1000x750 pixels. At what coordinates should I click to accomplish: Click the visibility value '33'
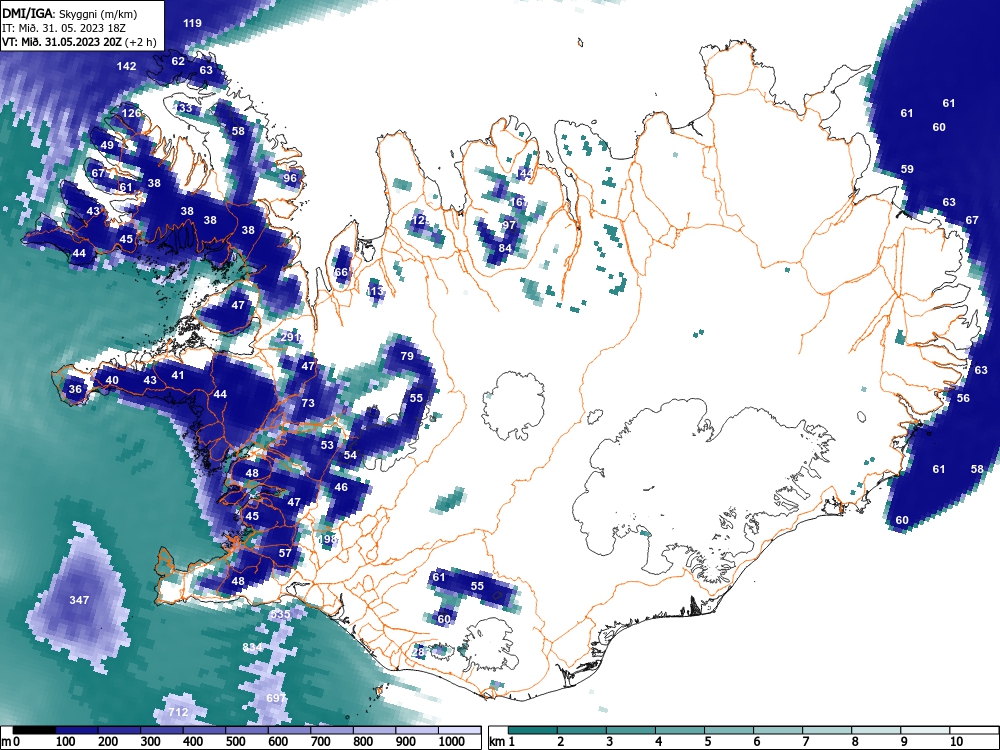[185, 108]
